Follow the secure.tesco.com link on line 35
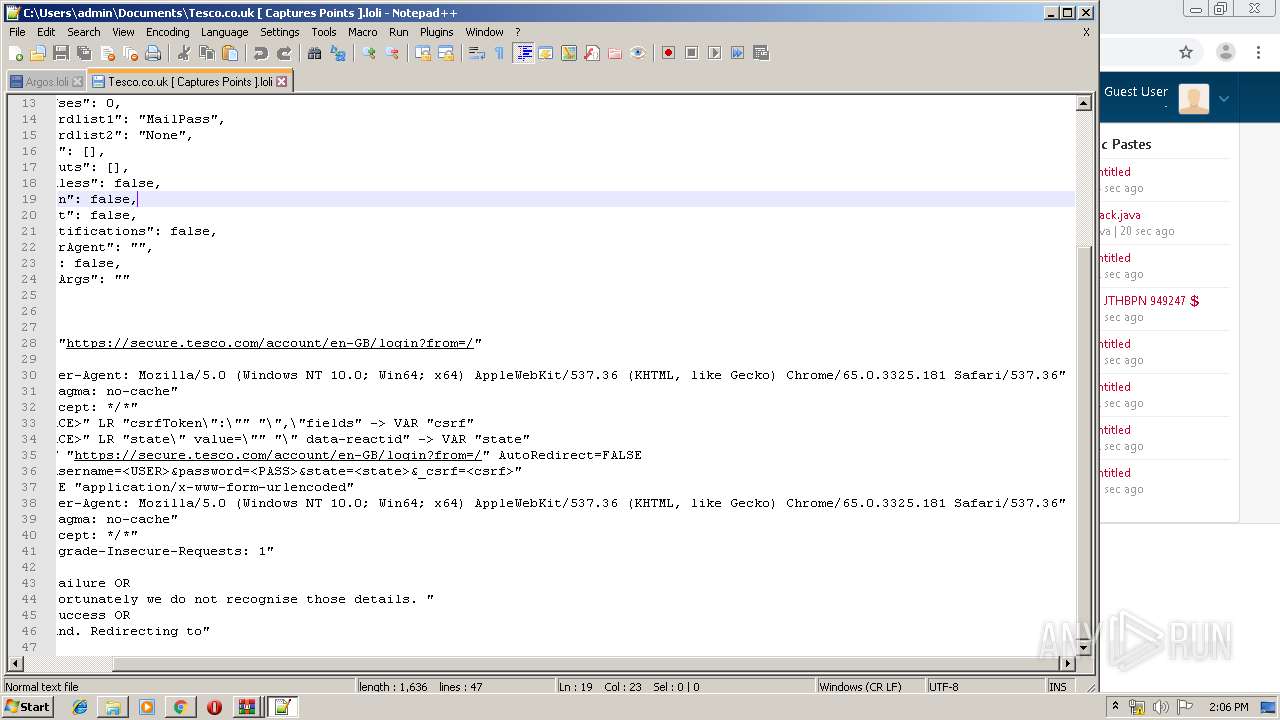 278,455
